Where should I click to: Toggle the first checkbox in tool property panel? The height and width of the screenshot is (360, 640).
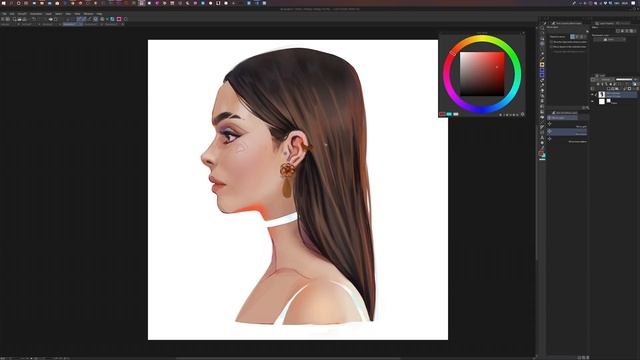click(551, 42)
